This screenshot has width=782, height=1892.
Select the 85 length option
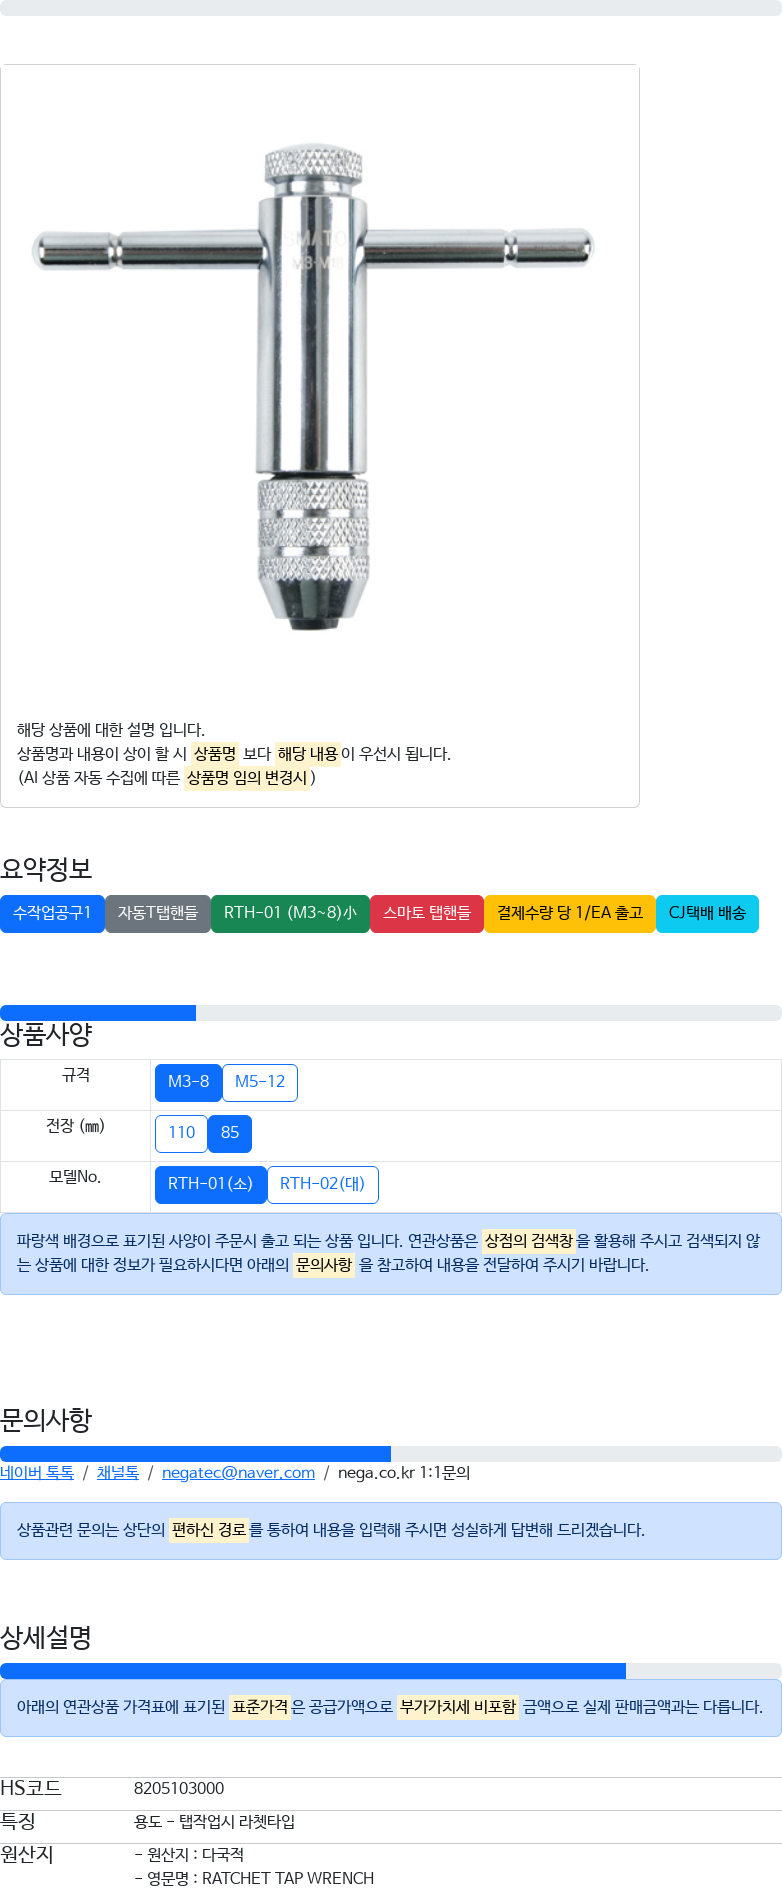pos(230,1133)
